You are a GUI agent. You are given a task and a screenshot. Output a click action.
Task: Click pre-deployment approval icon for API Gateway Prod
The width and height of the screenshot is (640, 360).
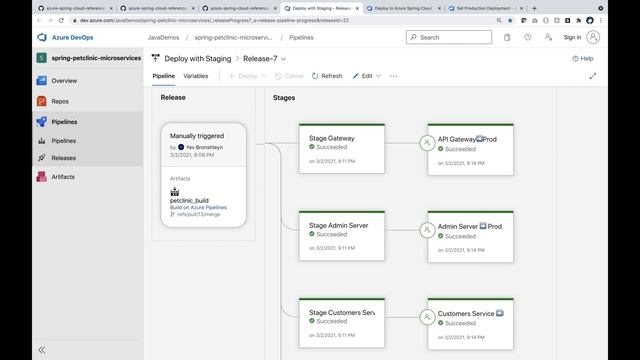(427, 143)
